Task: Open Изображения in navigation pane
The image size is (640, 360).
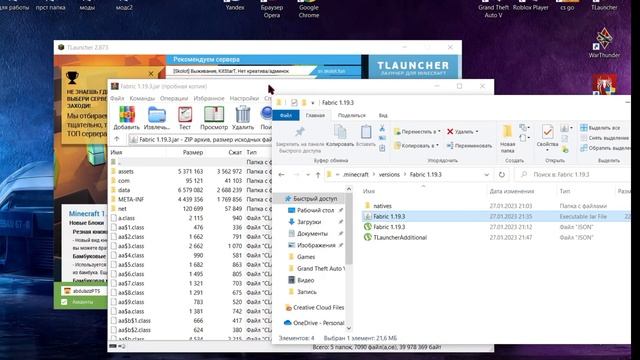Action: pyautogui.click(x=316, y=245)
